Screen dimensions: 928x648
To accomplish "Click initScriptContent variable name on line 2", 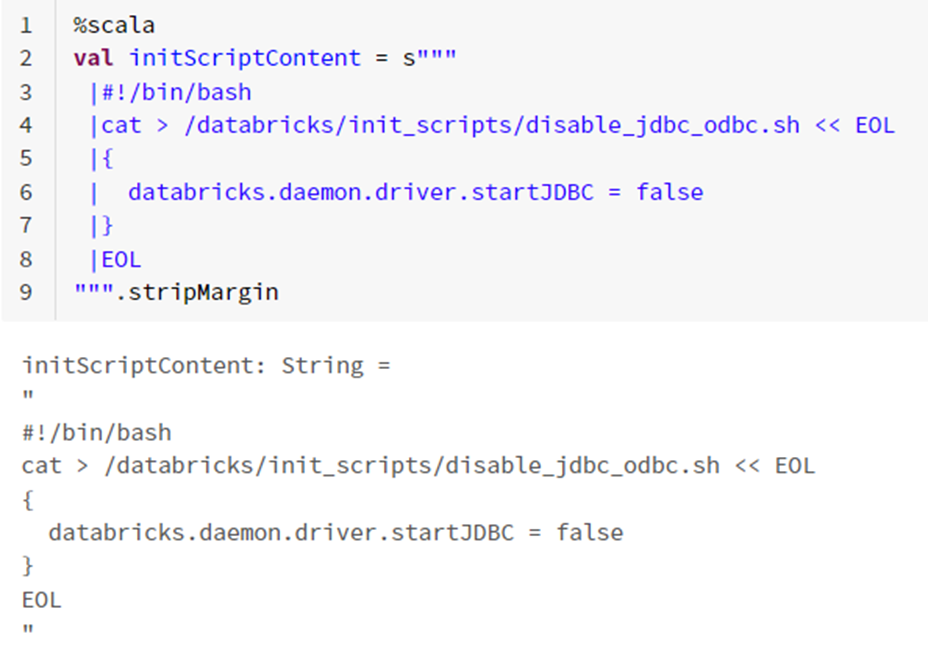I will 244,58.
